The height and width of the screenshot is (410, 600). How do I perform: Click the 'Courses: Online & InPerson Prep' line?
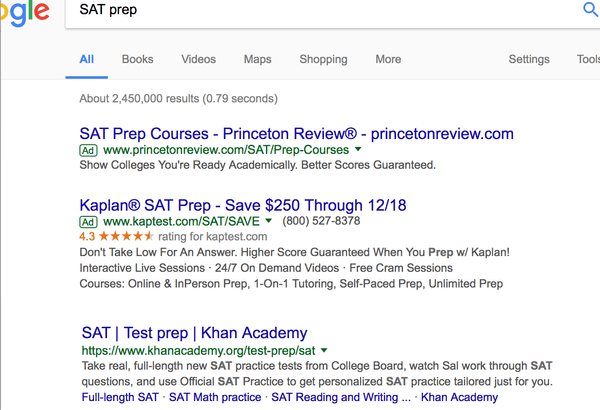291,284
